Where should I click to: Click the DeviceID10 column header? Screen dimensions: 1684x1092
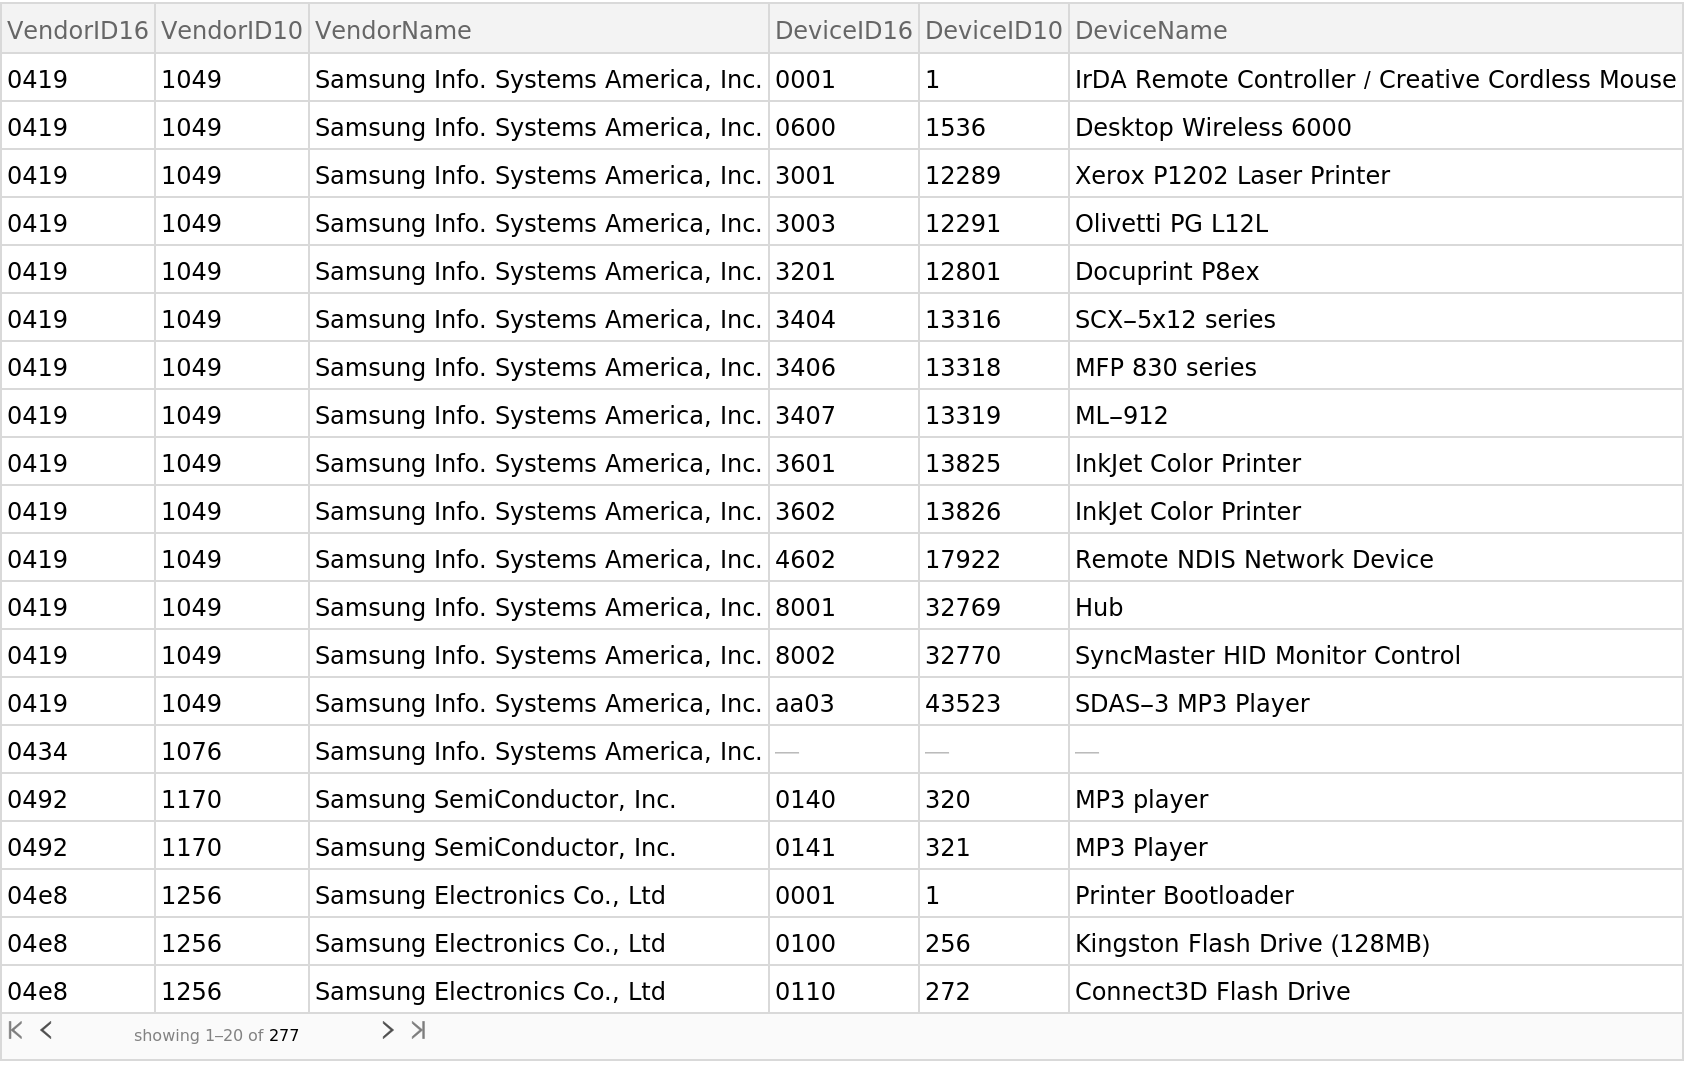[993, 30]
